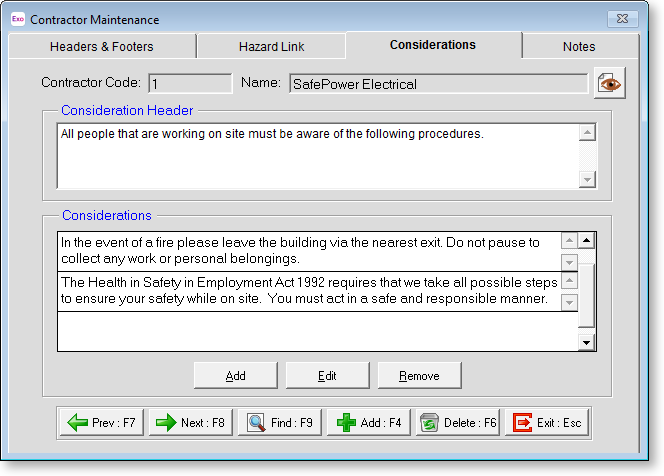Click Considerations list outer scrollbar down arrow
This screenshot has height=476, width=664.
click(x=587, y=343)
